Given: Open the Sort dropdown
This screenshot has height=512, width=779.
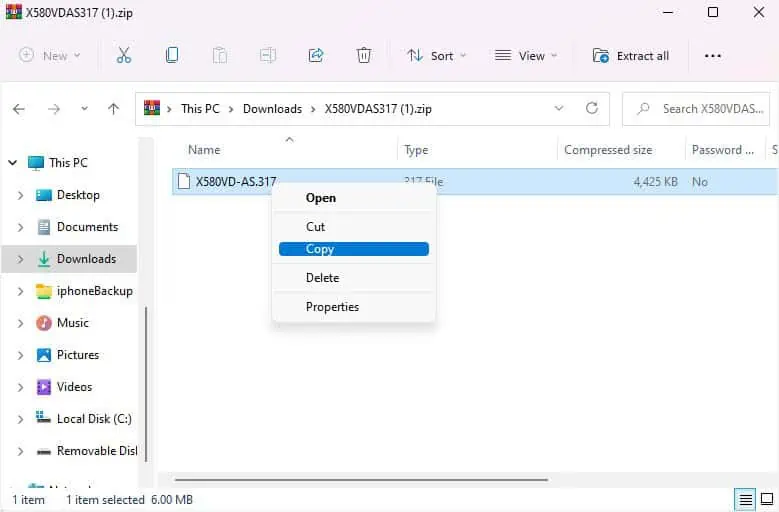Looking at the screenshot, I should 437,56.
